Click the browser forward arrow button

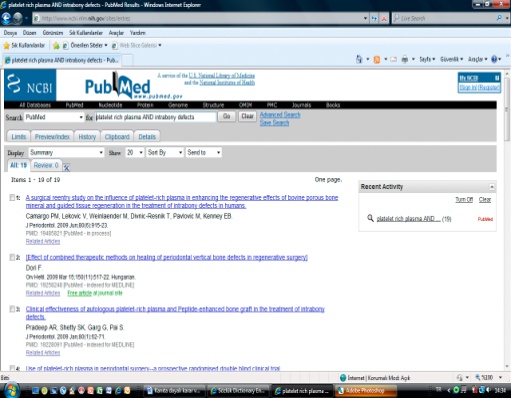(18, 18)
